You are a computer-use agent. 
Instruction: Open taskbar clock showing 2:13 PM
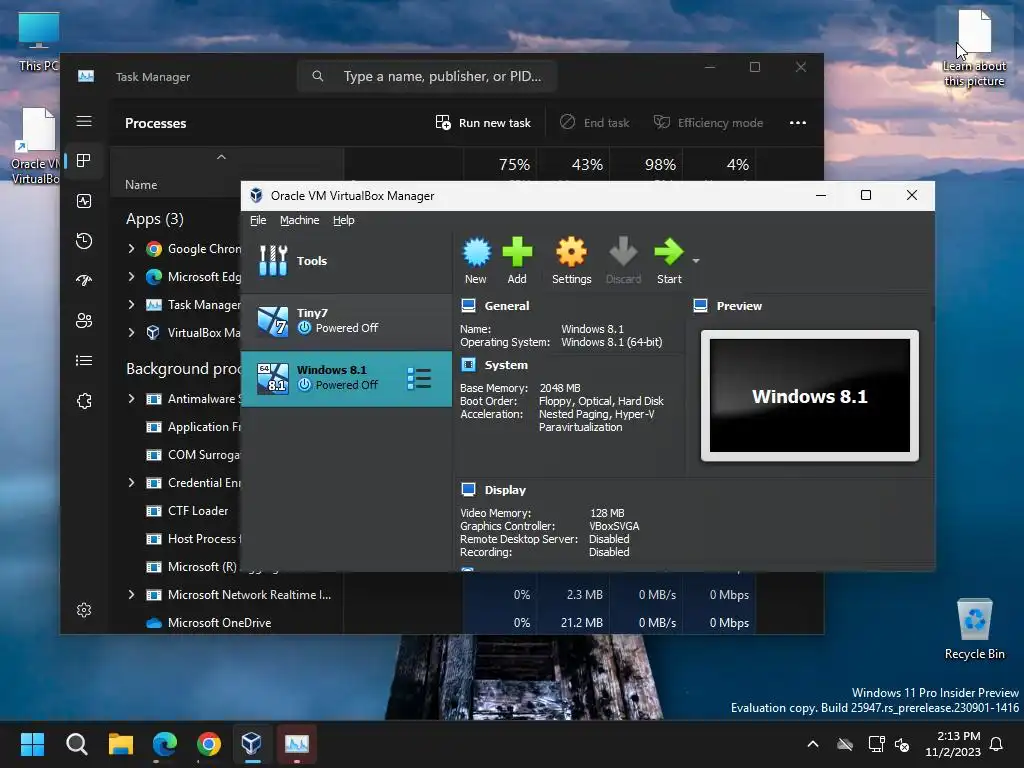tap(953, 744)
